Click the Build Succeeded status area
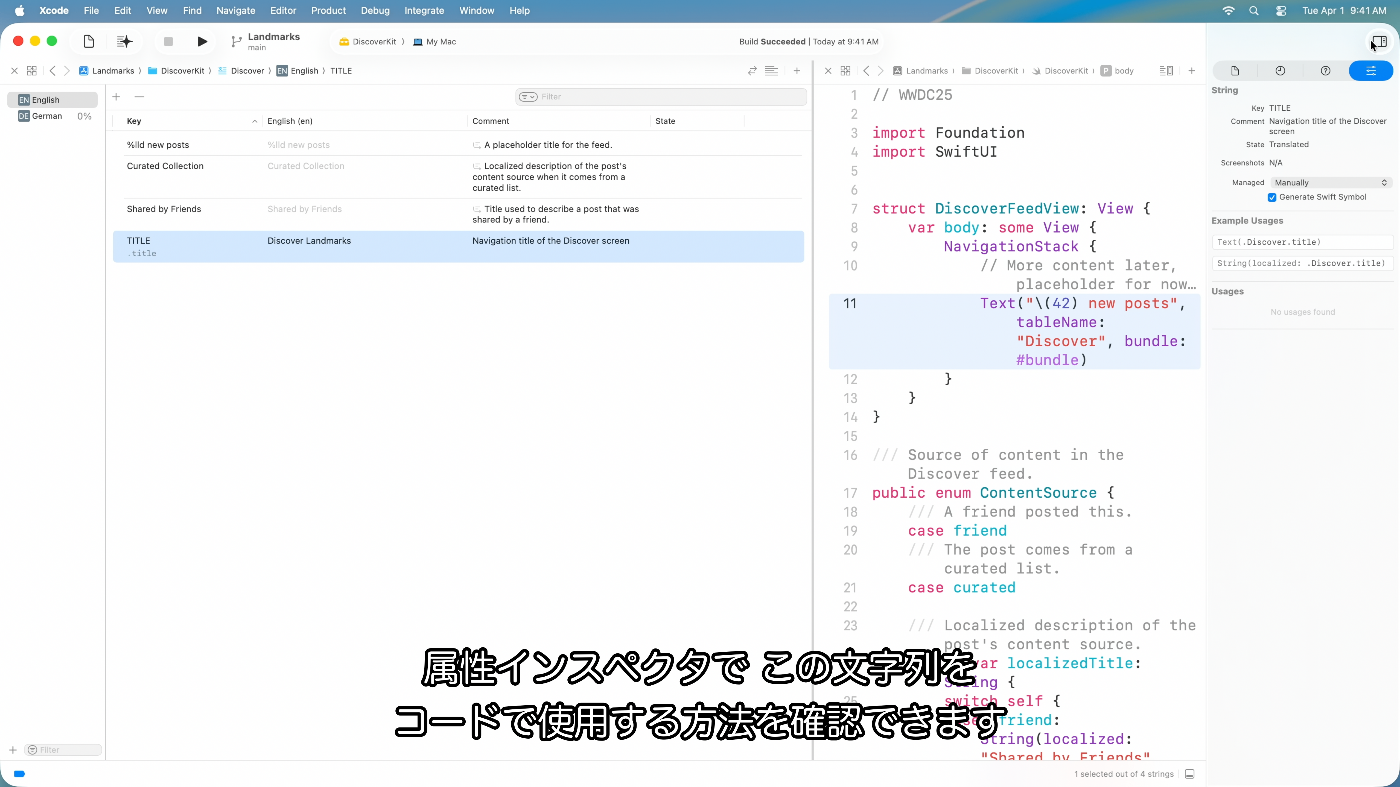This screenshot has width=1400, height=787. pos(808,42)
